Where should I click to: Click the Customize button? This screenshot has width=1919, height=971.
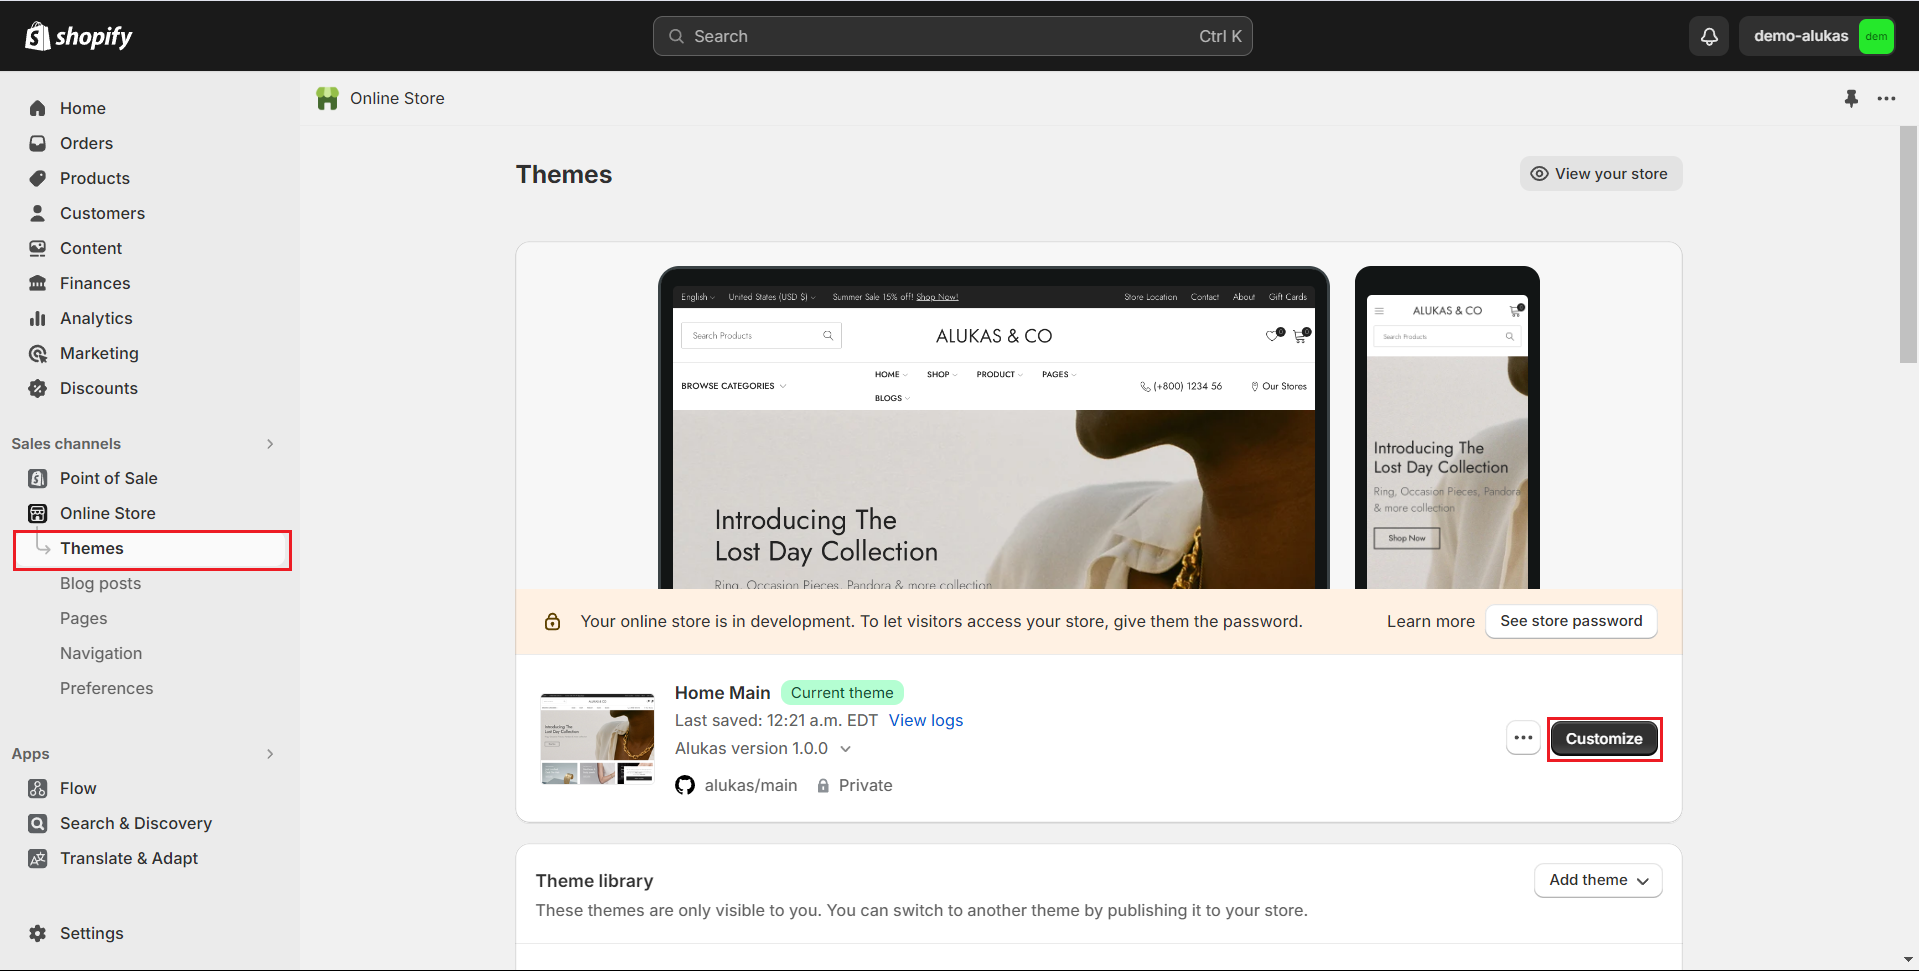click(x=1604, y=739)
